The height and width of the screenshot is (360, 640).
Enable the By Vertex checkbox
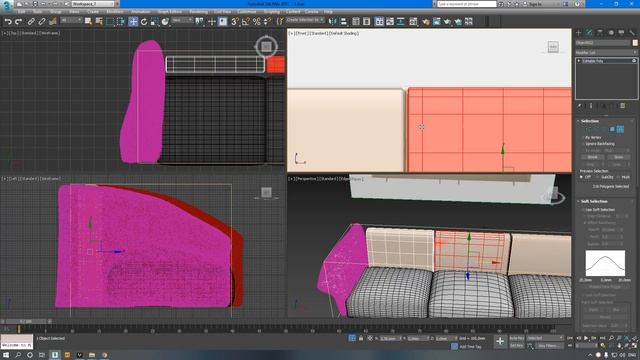(583, 138)
